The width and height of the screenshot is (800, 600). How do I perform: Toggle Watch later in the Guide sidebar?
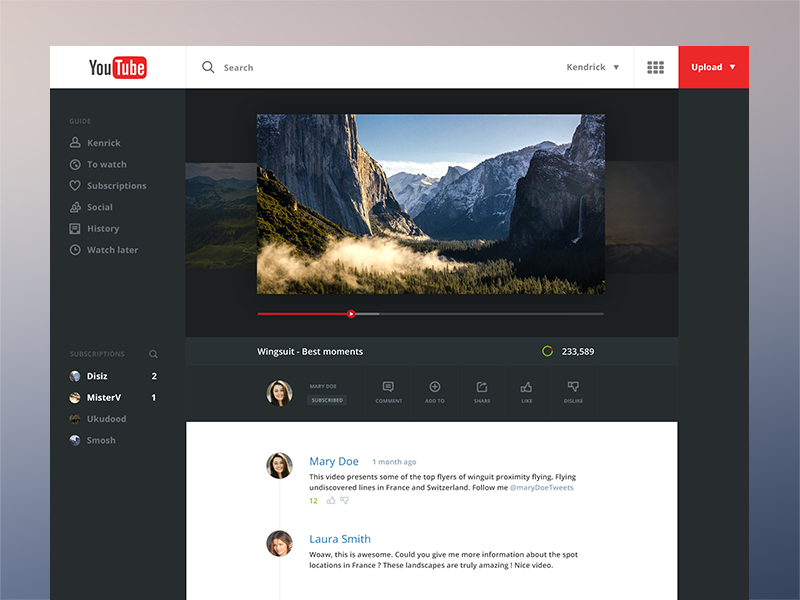[103, 249]
